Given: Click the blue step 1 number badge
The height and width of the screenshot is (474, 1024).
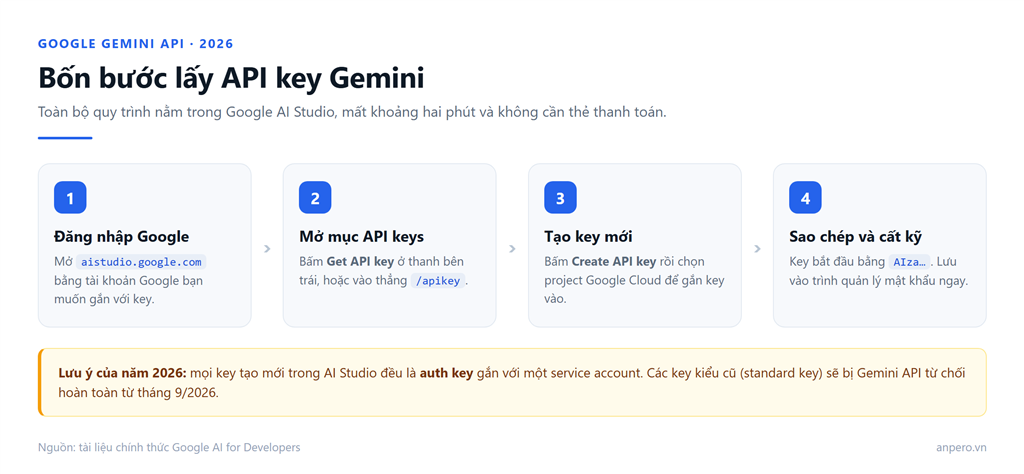Looking at the screenshot, I should (70, 198).
